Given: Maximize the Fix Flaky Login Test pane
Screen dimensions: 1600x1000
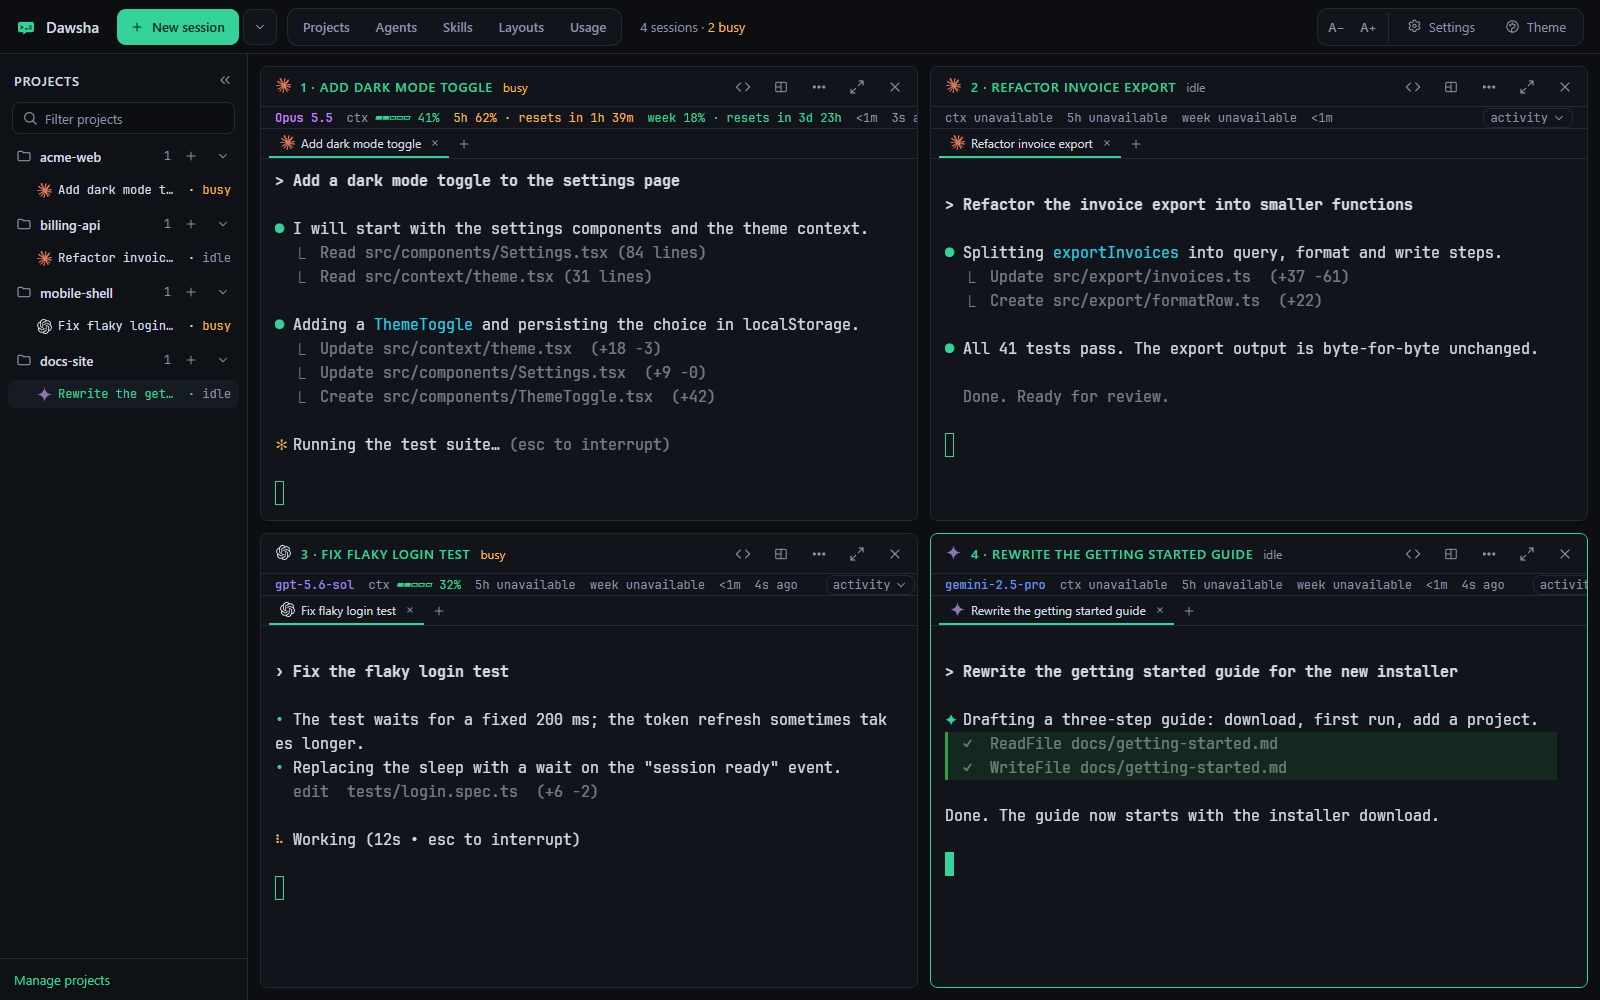Looking at the screenshot, I should pyautogui.click(x=857, y=554).
